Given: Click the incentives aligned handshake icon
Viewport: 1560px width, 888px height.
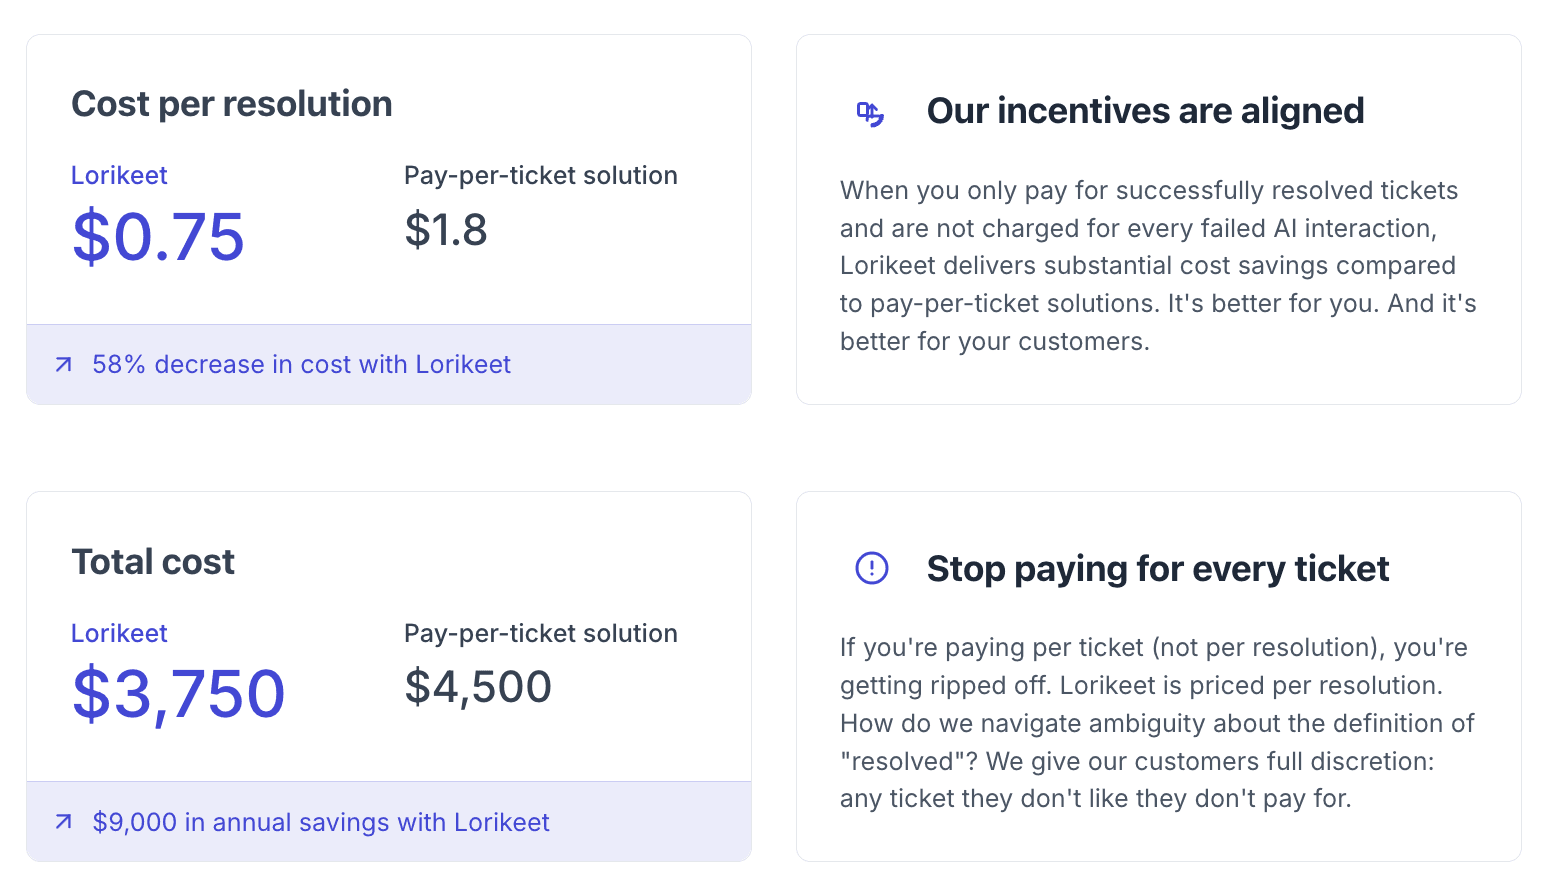Looking at the screenshot, I should pyautogui.click(x=870, y=114).
